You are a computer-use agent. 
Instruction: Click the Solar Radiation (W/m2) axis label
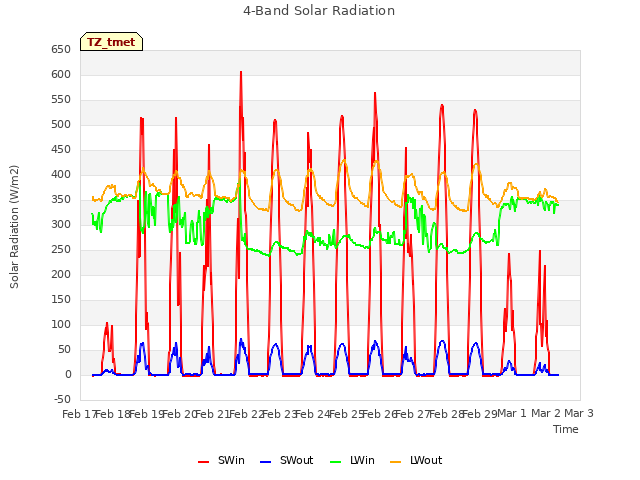click(x=14, y=227)
